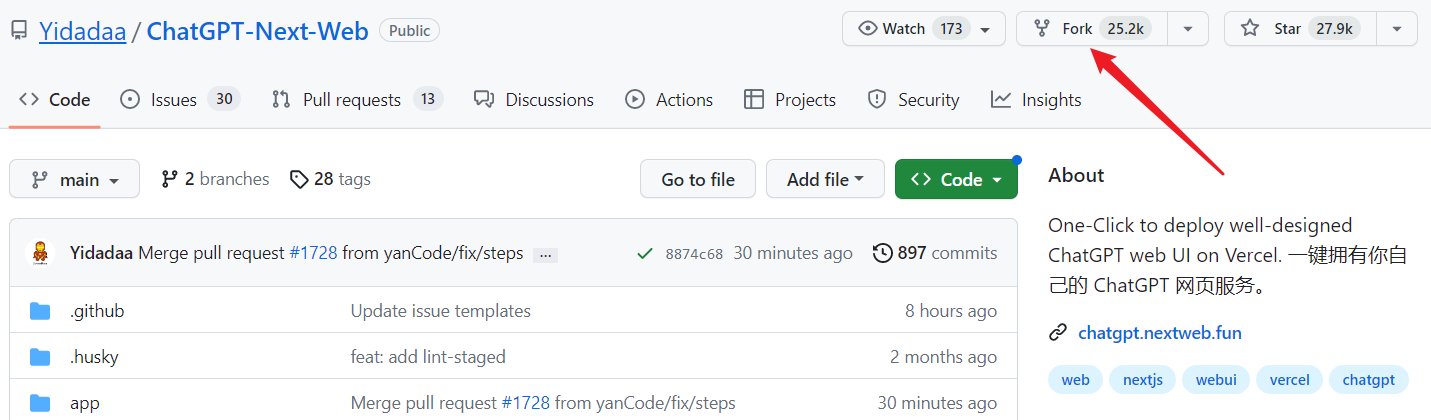1431x420 pixels.
Task: Expand the commit message ellipsis button
Action: [x=545, y=255]
